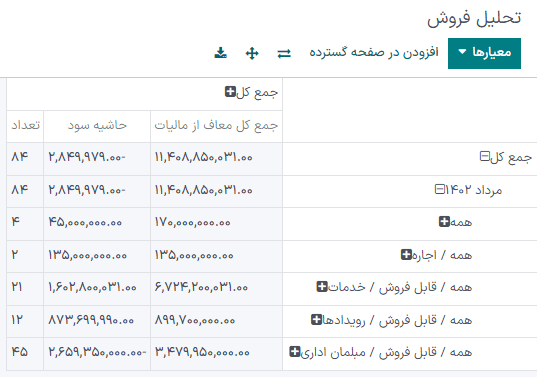This screenshot has width=537, height=377.
Task: Select untaxed value in اجاره row
Action: coord(216,256)
